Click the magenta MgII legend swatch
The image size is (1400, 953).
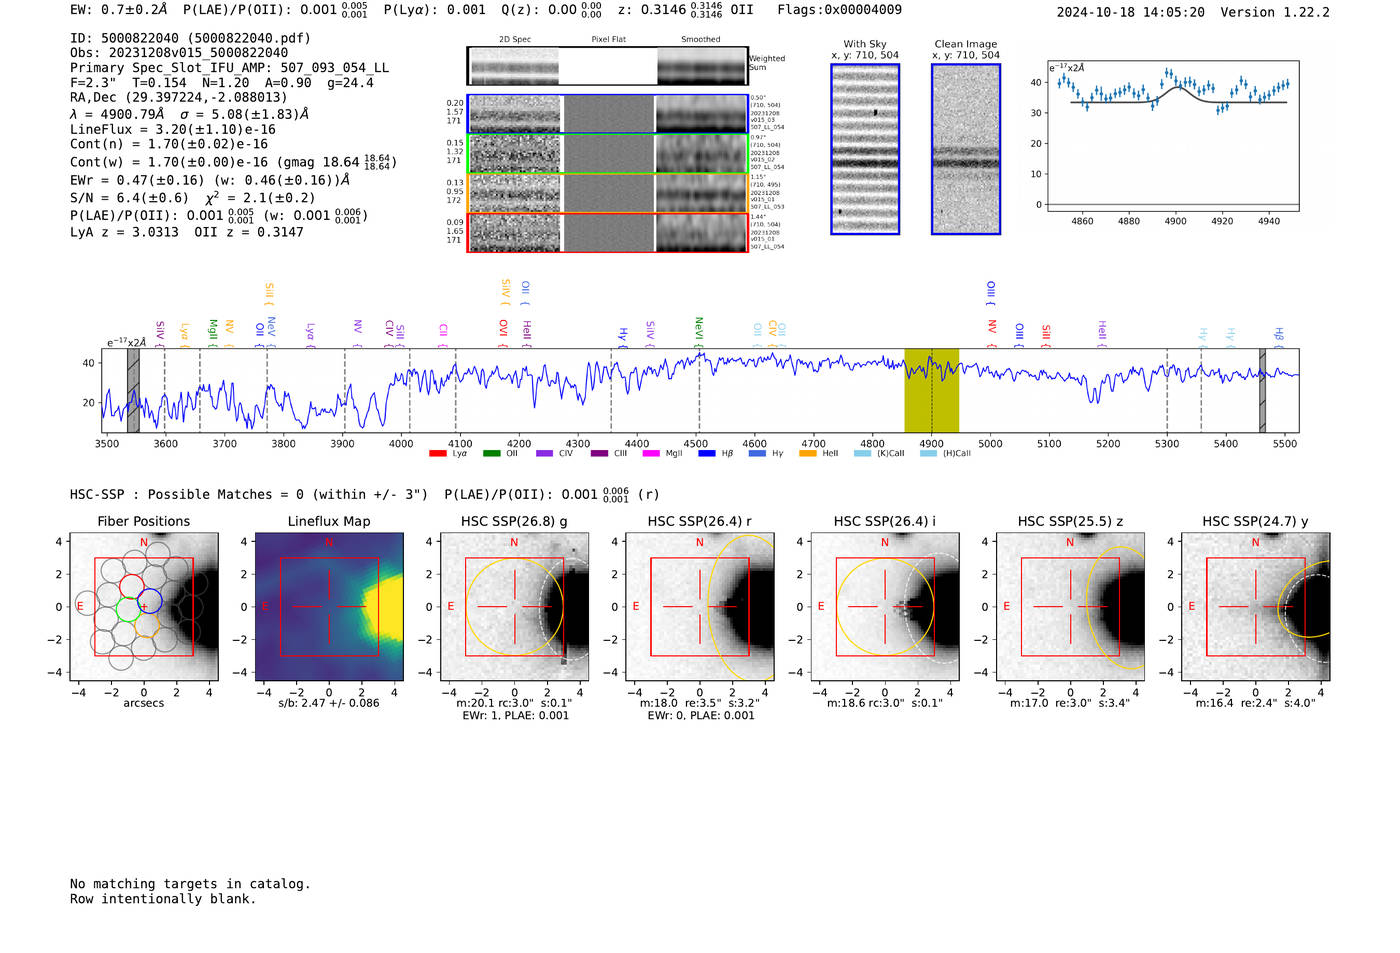tap(651, 454)
